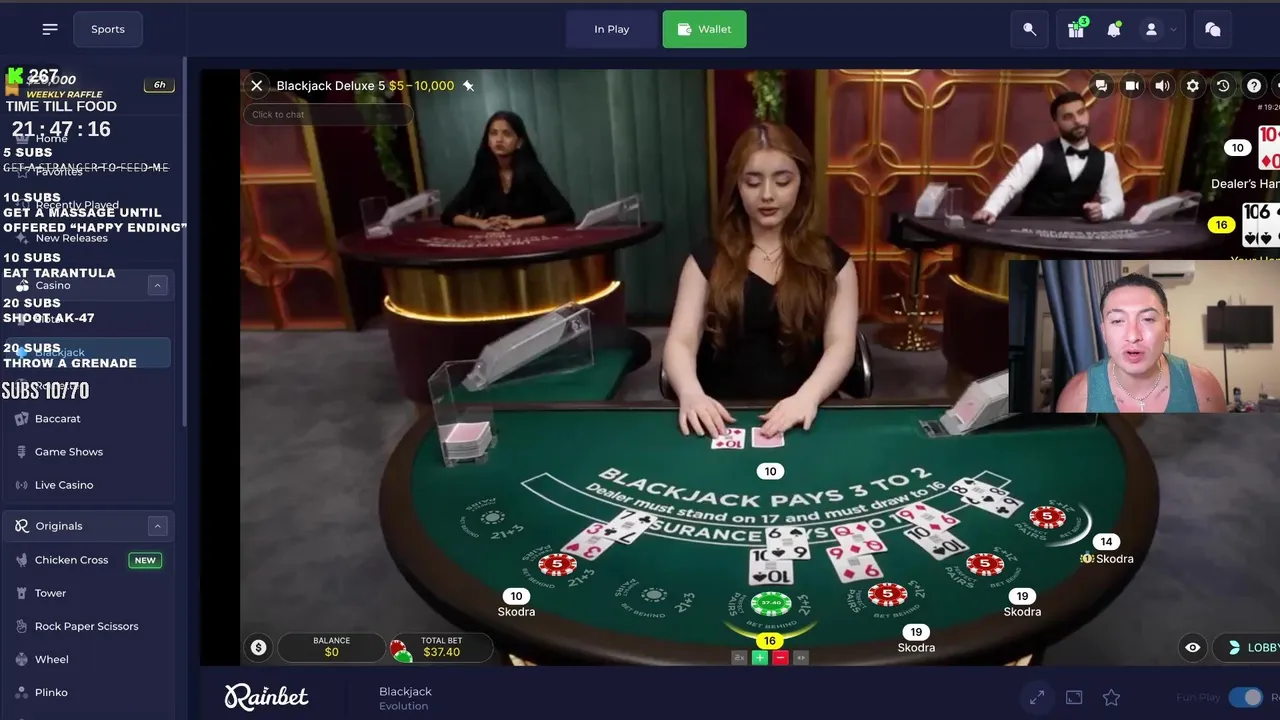
Task: Open the chat bubbles icon in header
Action: (x=1212, y=30)
